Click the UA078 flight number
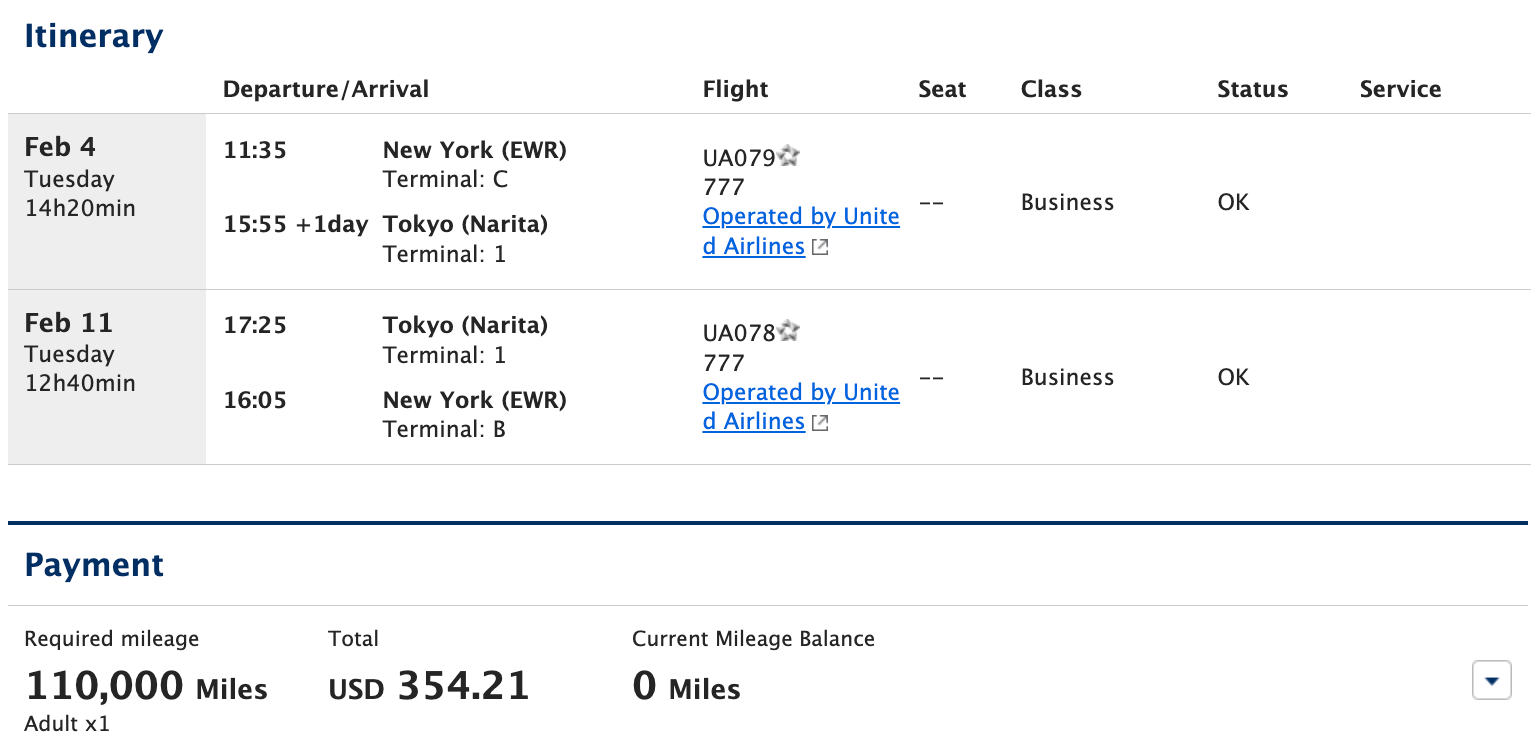Viewport: 1531px width, 747px height. pos(739,333)
